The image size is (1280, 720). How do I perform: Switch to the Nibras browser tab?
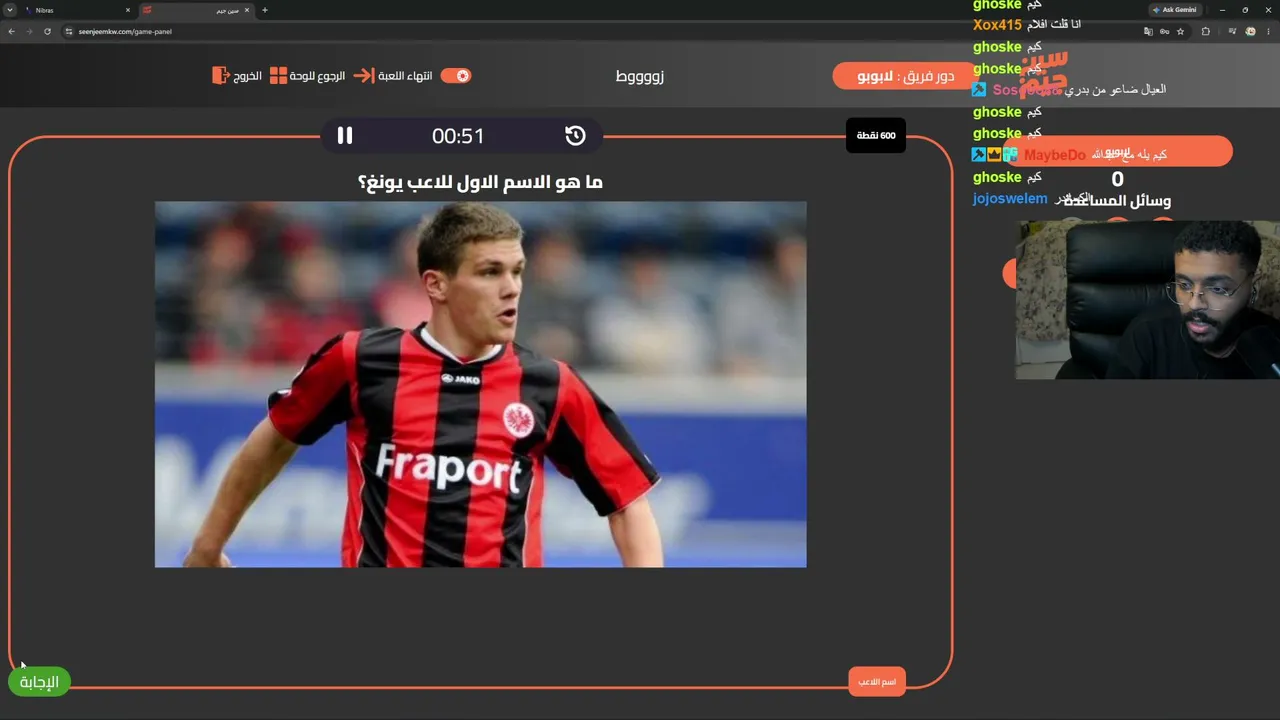pos(76,10)
